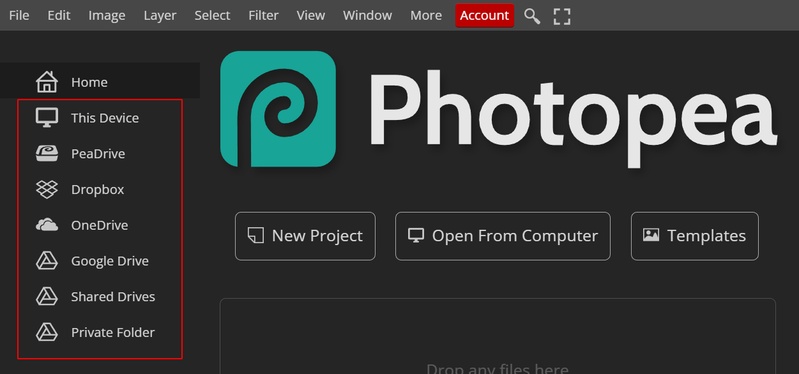799x374 pixels.
Task: Open the Image menu
Action: (107, 15)
